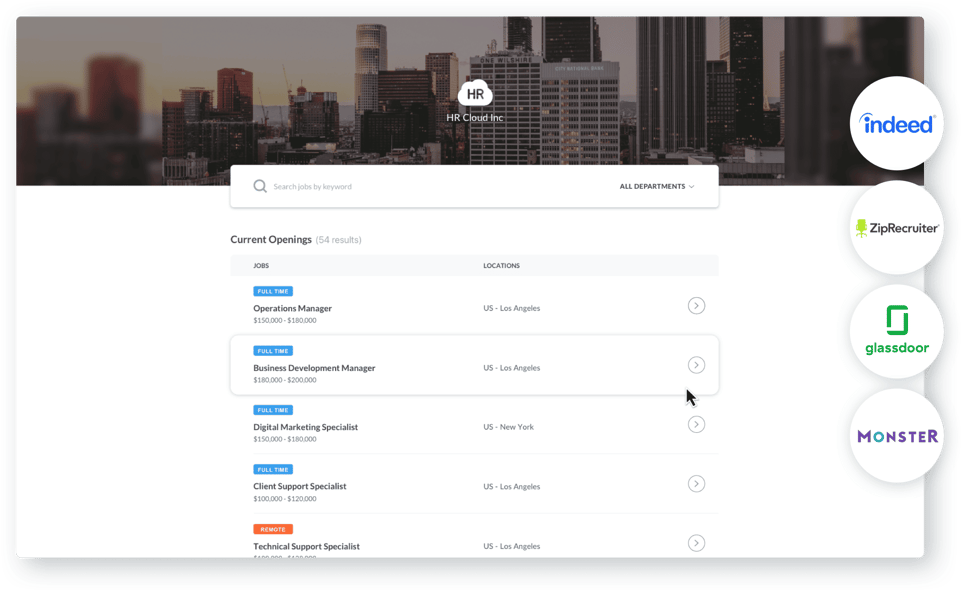The height and width of the screenshot is (591, 963).
Task: Click the (54 results) count text
Action: [338, 240]
